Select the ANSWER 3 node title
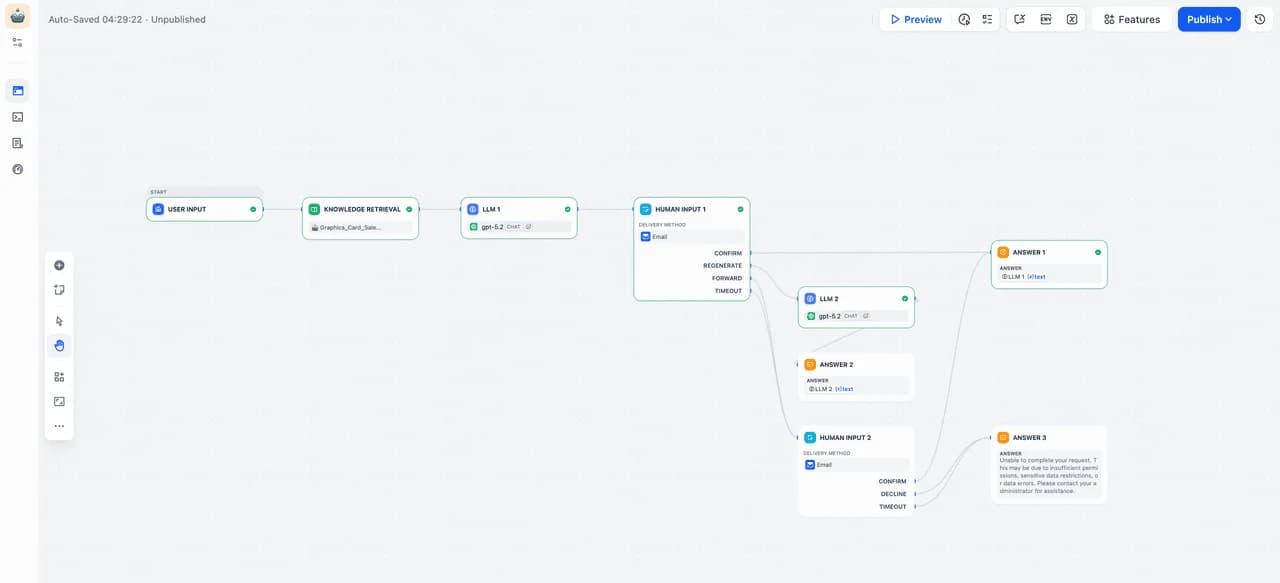 (1029, 437)
